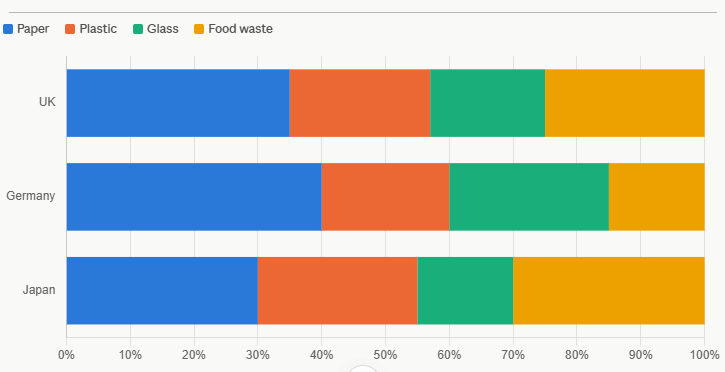Select the Germany Paper bar segment
Viewport: 725px width, 372px height.
pyautogui.click(x=194, y=197)
